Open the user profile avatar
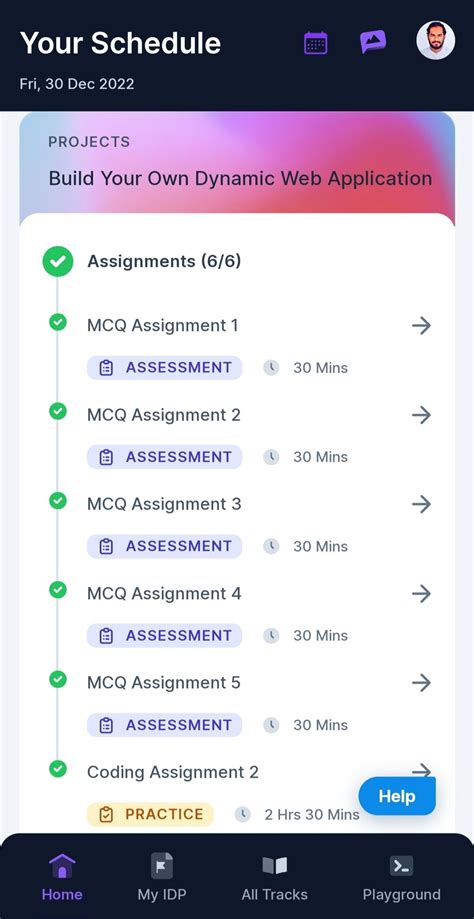The height and width of the screenshot is (919, 474). pyautogui.click(x=435, y=40)
